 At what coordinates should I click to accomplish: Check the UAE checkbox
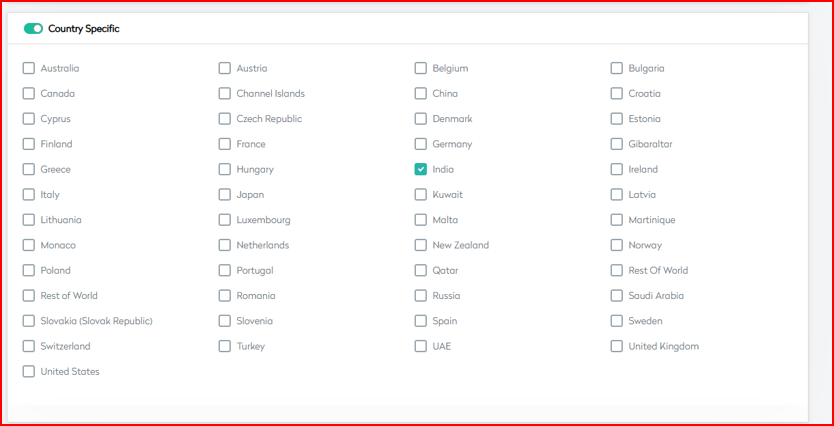click(421, 347)
